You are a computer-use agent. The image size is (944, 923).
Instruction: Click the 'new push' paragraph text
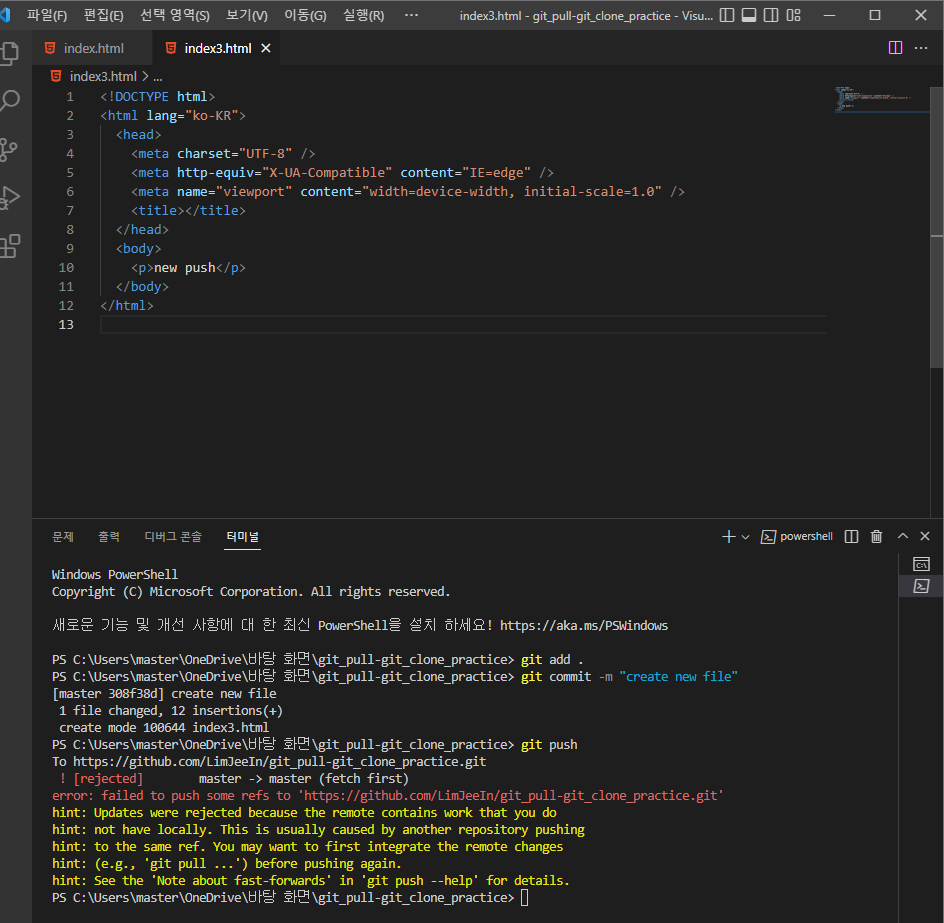(185, 267)
